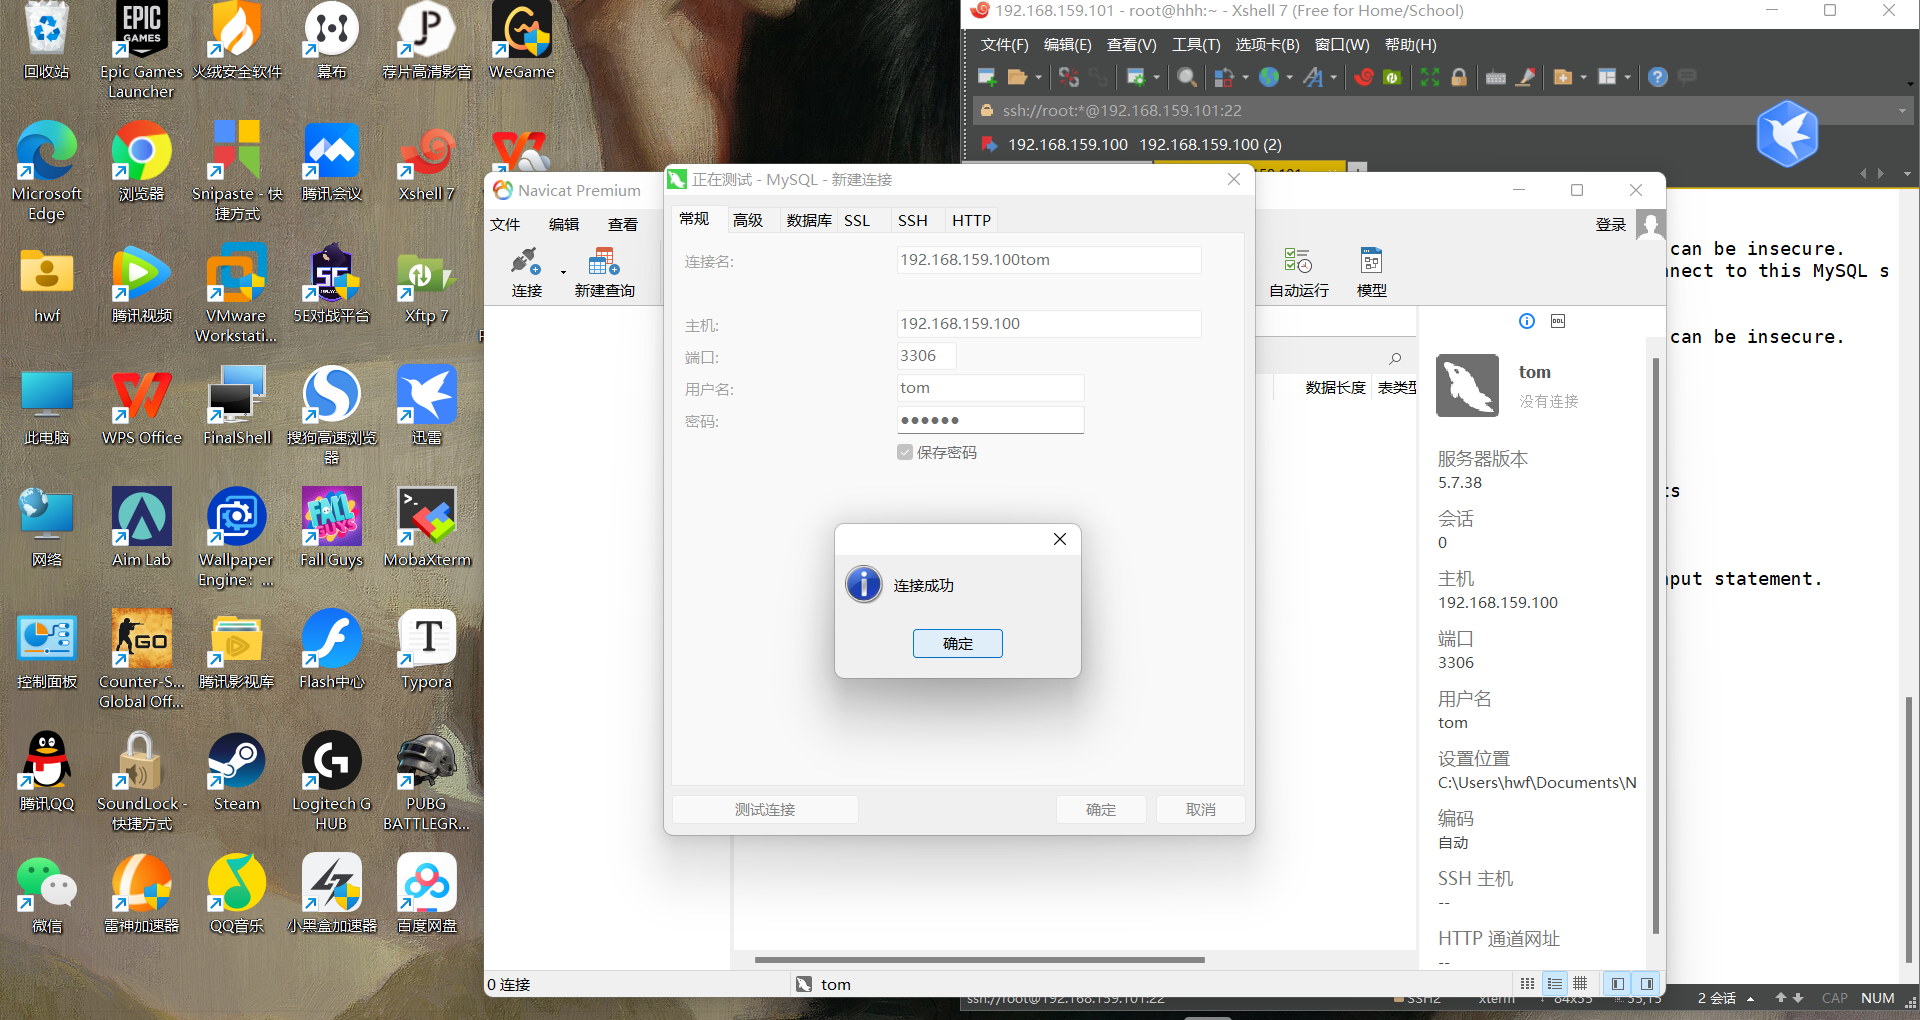
Task: Click the search magnifier in Navicat object pane
Action: pyautogui.click(x=1395, y=358)
